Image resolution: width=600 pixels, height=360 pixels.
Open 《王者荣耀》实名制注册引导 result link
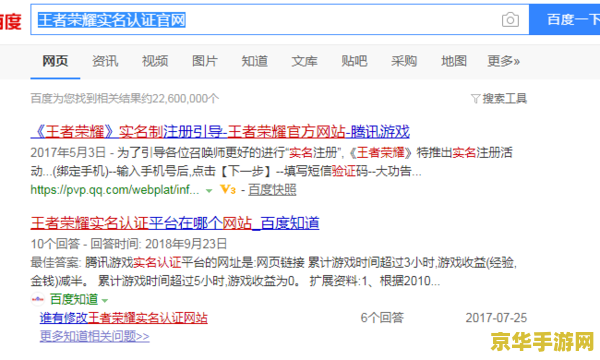[x=220, y=132]
